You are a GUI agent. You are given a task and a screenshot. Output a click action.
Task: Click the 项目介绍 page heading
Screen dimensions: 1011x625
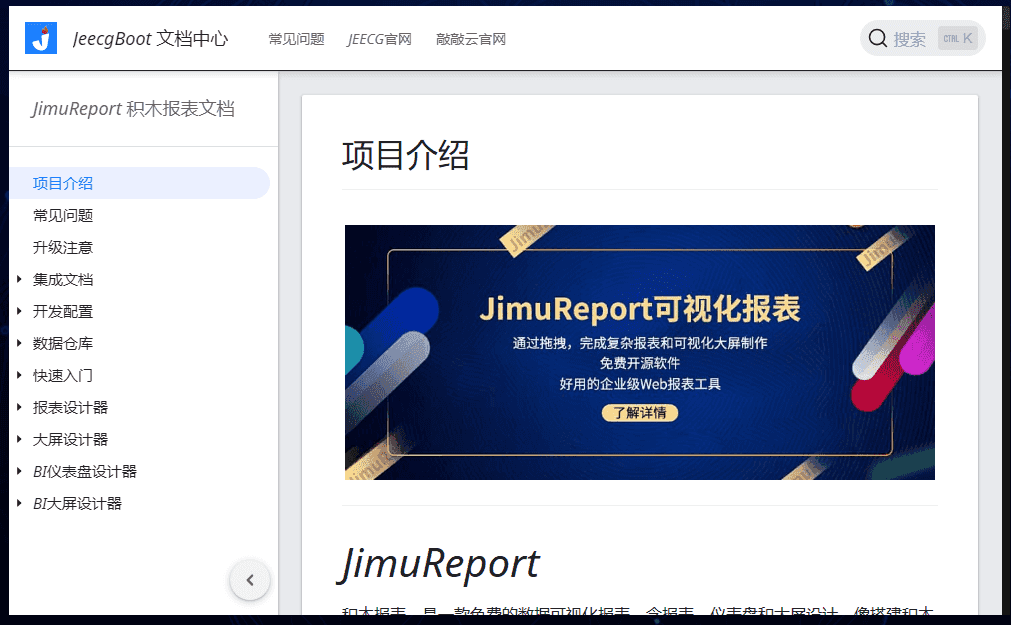point(406,155)
